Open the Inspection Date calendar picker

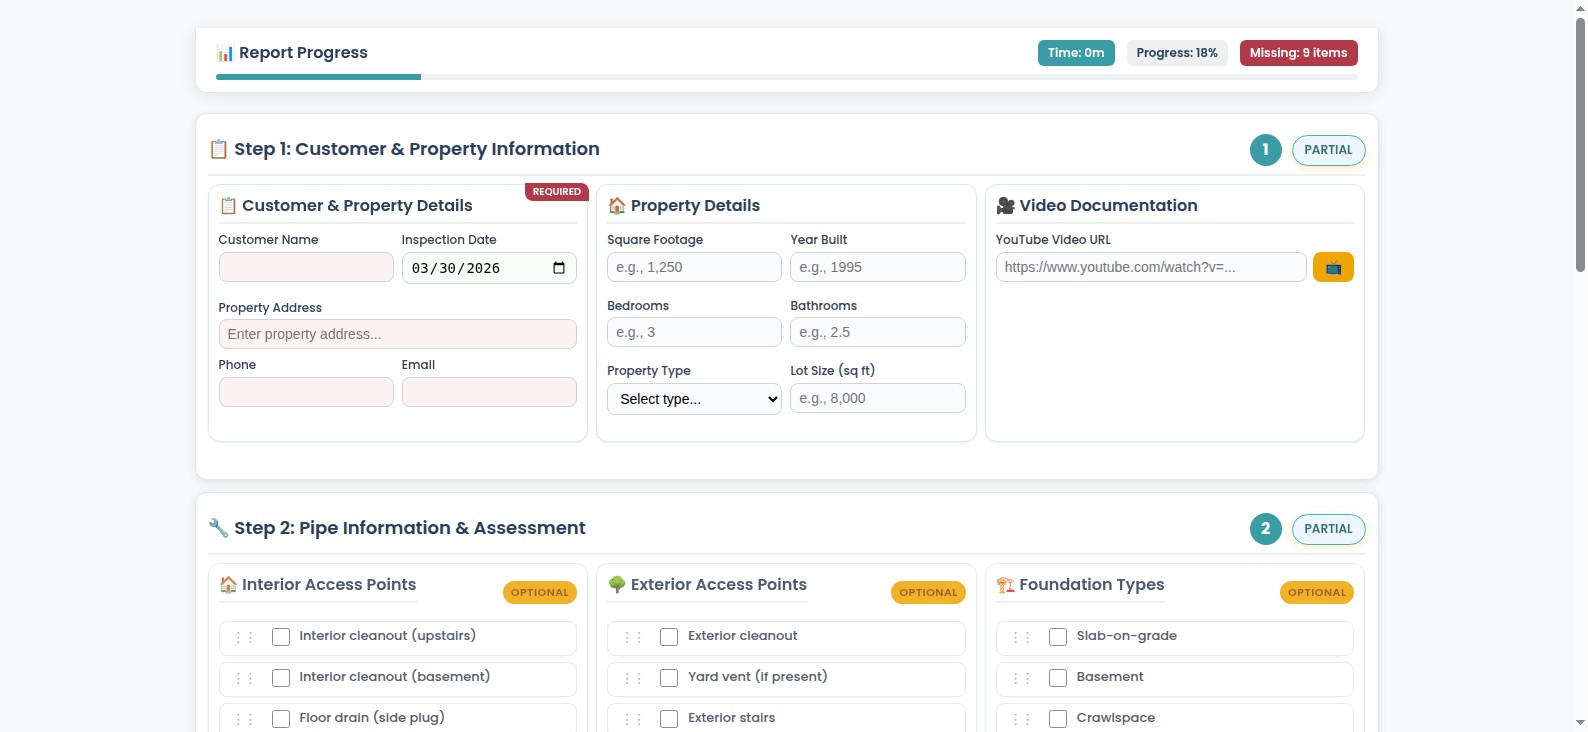558,268
